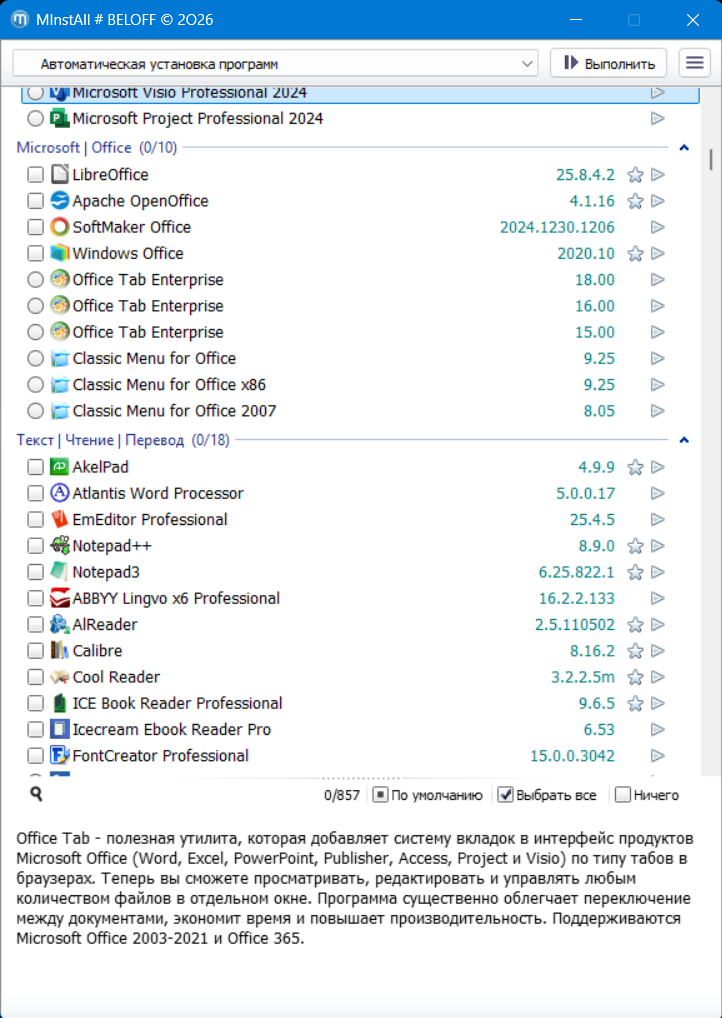Click the Windows Office star icon
This screenshot has width=722, height=1018.
coord(635,254)
